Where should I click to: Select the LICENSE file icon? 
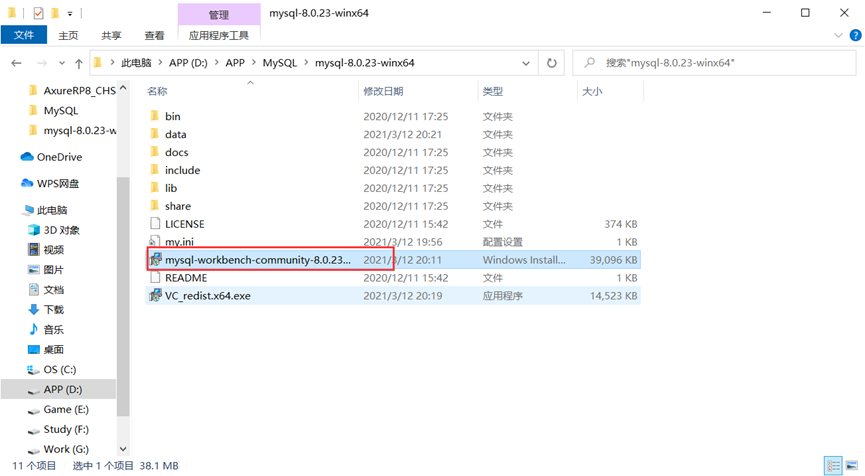click(155, 223)
